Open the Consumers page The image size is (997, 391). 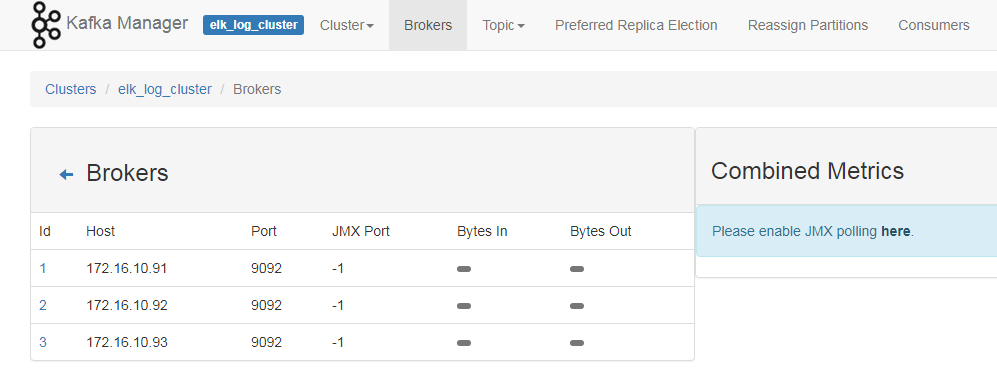pos(933,25)
